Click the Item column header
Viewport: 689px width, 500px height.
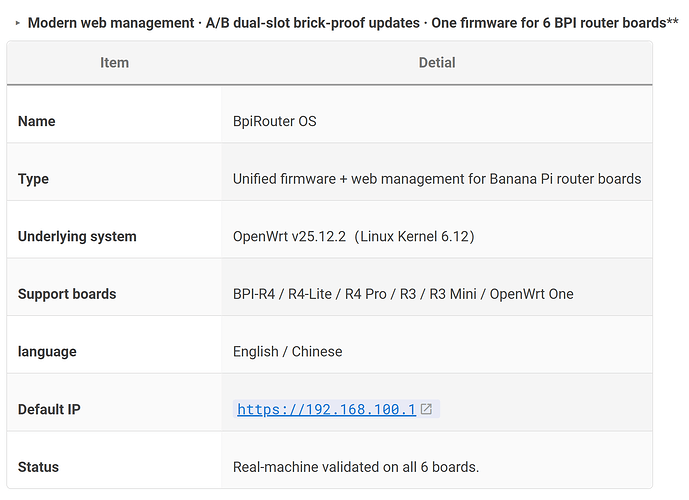tap(114, 63)
